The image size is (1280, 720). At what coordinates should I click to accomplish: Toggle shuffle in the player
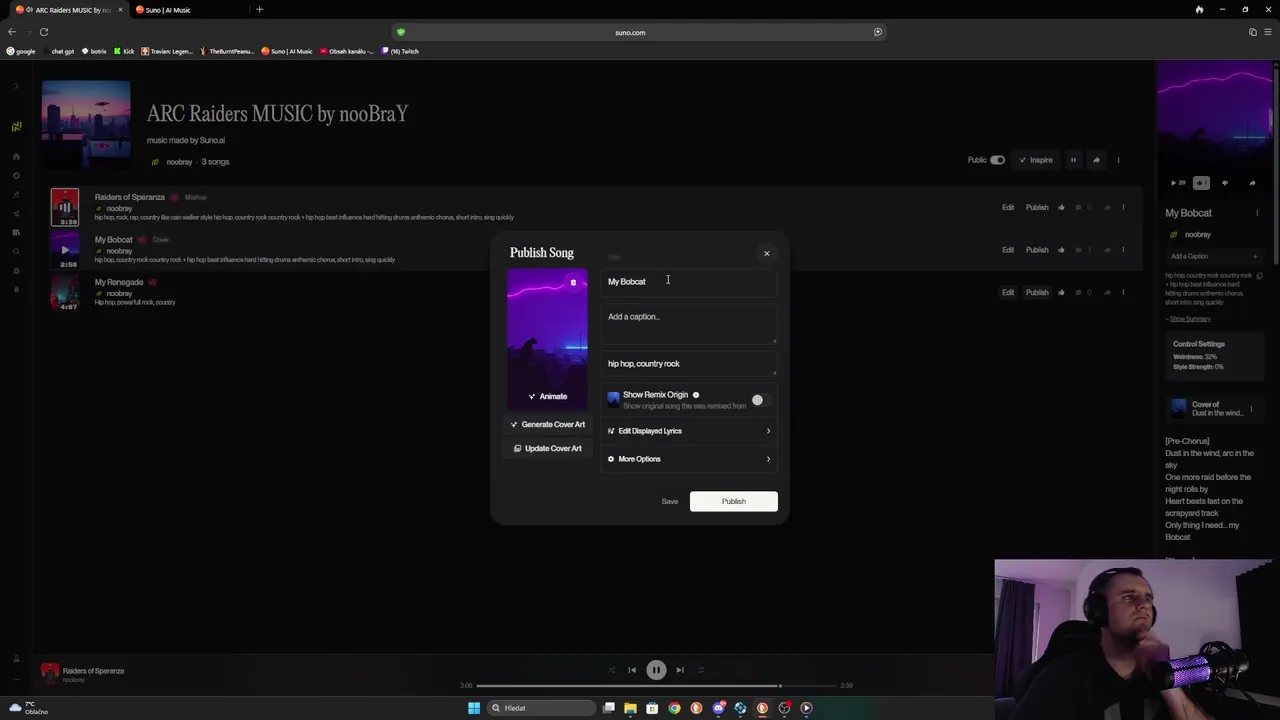click(611, 670)
